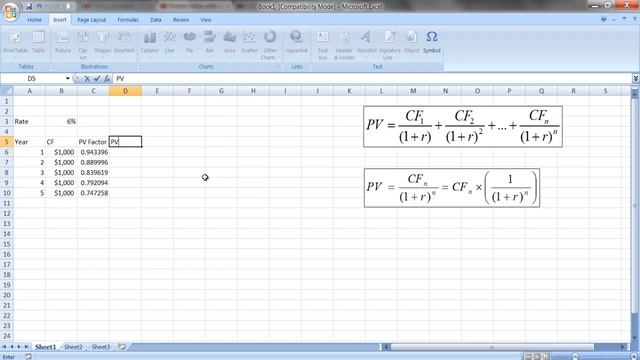
Task: Click the single cash flow PV formula image
Action: tap(452, 188)
